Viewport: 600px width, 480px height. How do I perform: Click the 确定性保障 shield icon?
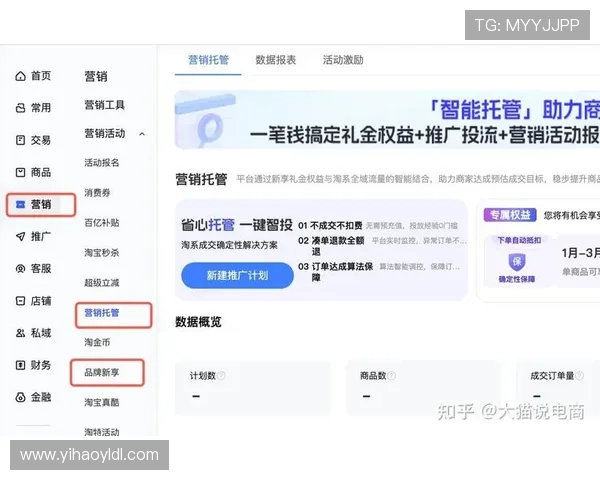(517, 262)
